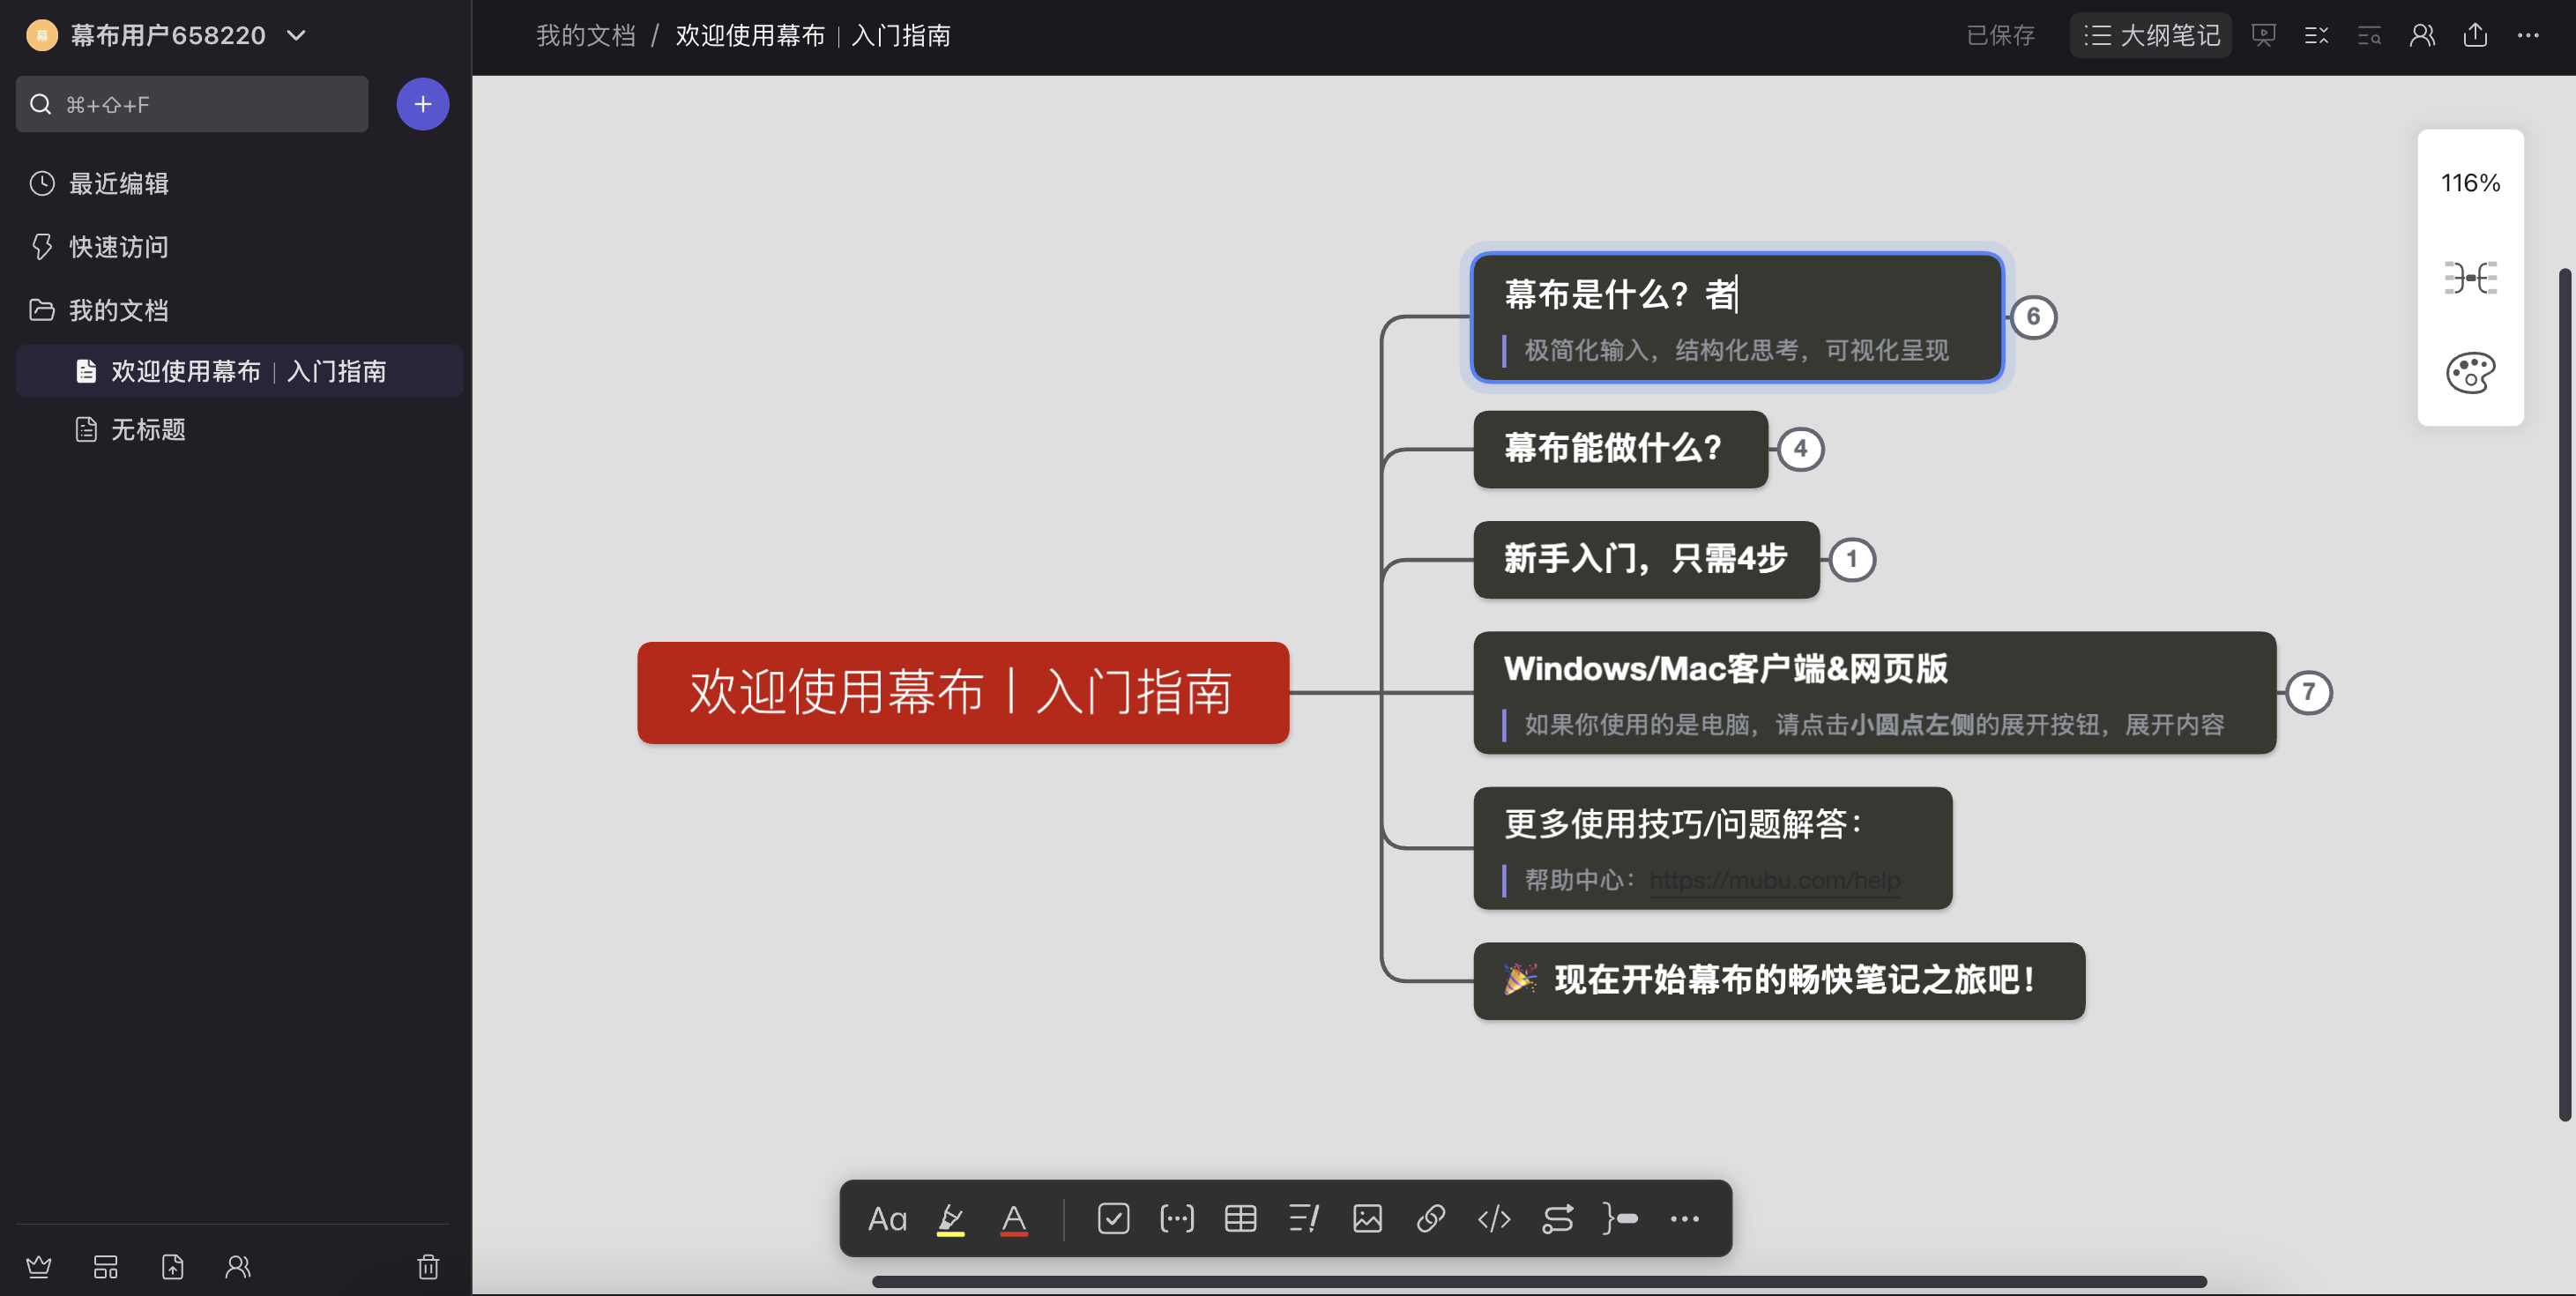Expand the 1 child of 新手入门

point(1852,559)
